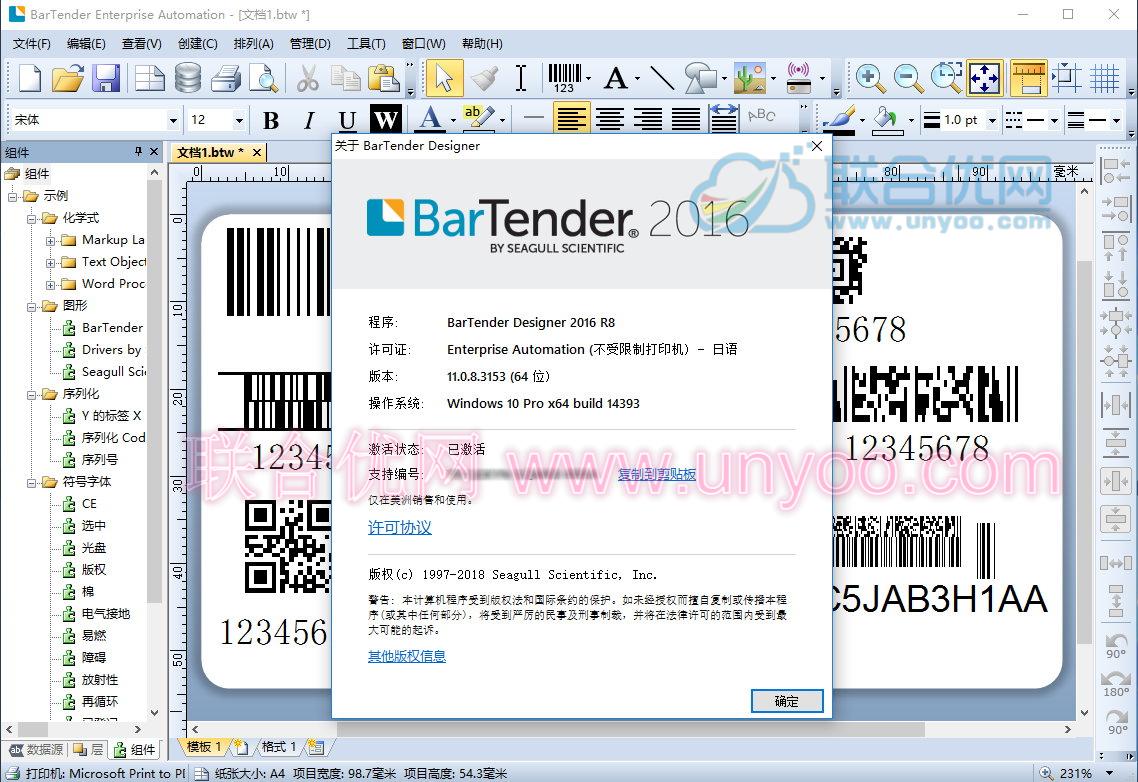Select justified text alignment
1138x782 pixels.
coord(685,118)
